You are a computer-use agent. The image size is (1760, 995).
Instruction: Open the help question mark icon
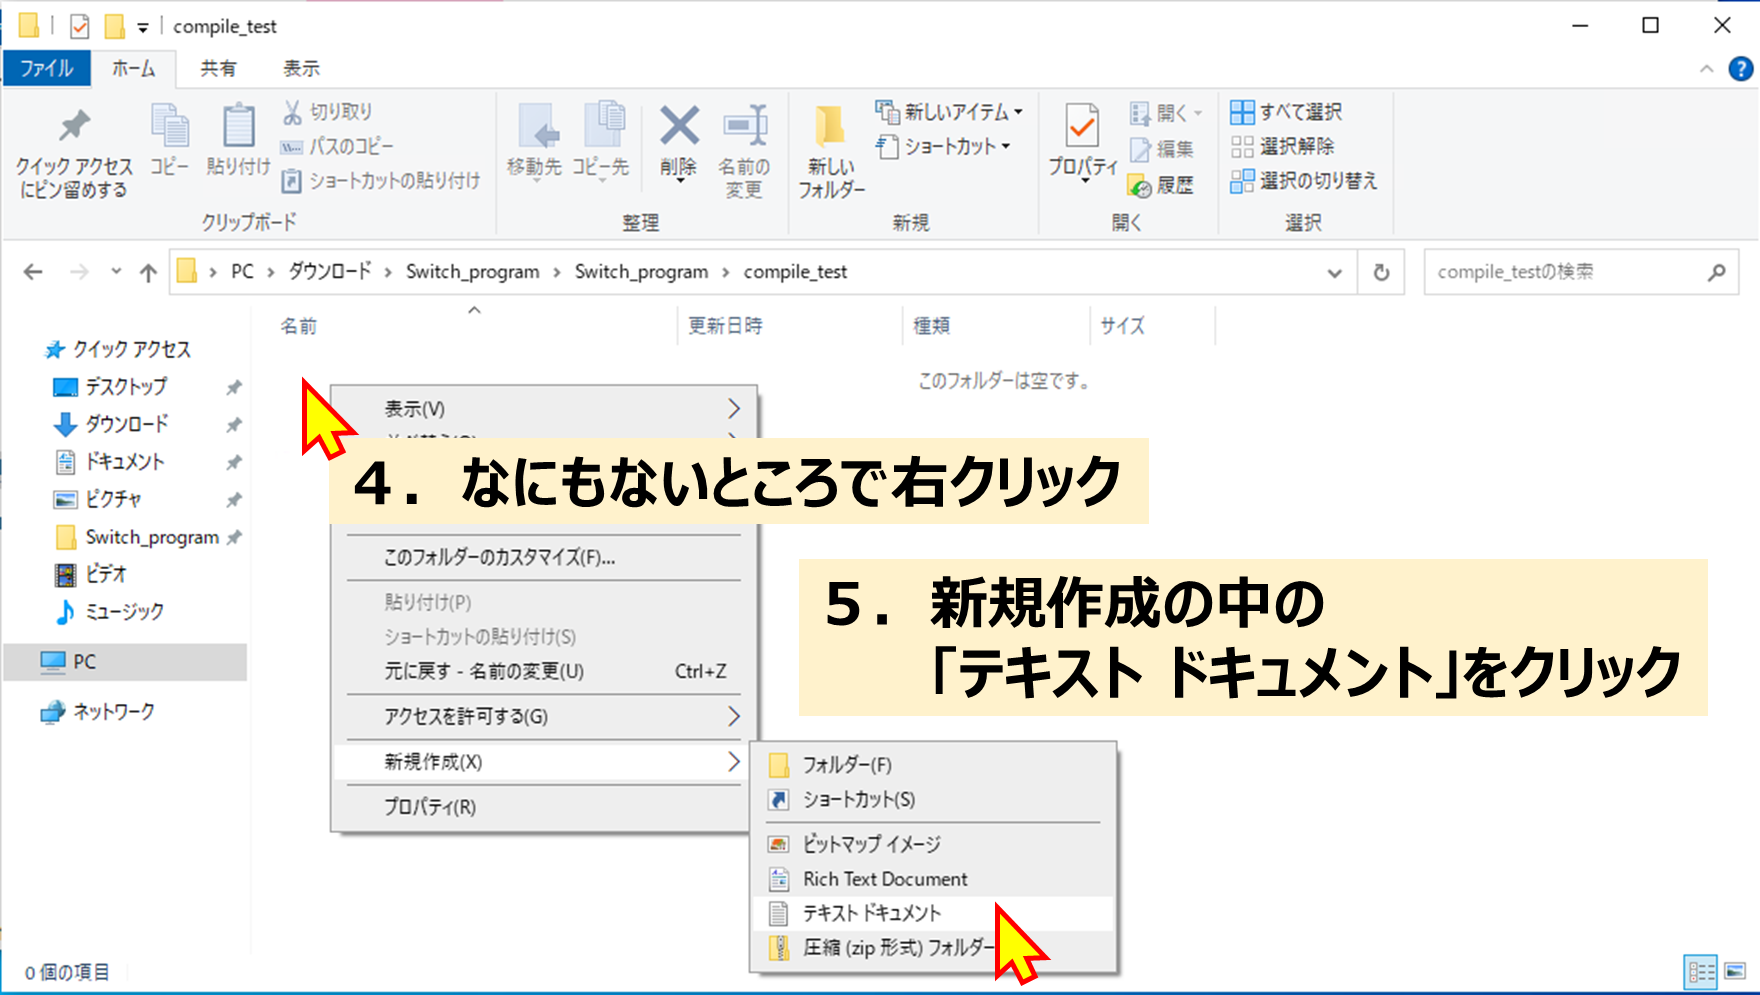coord(1741,69)
